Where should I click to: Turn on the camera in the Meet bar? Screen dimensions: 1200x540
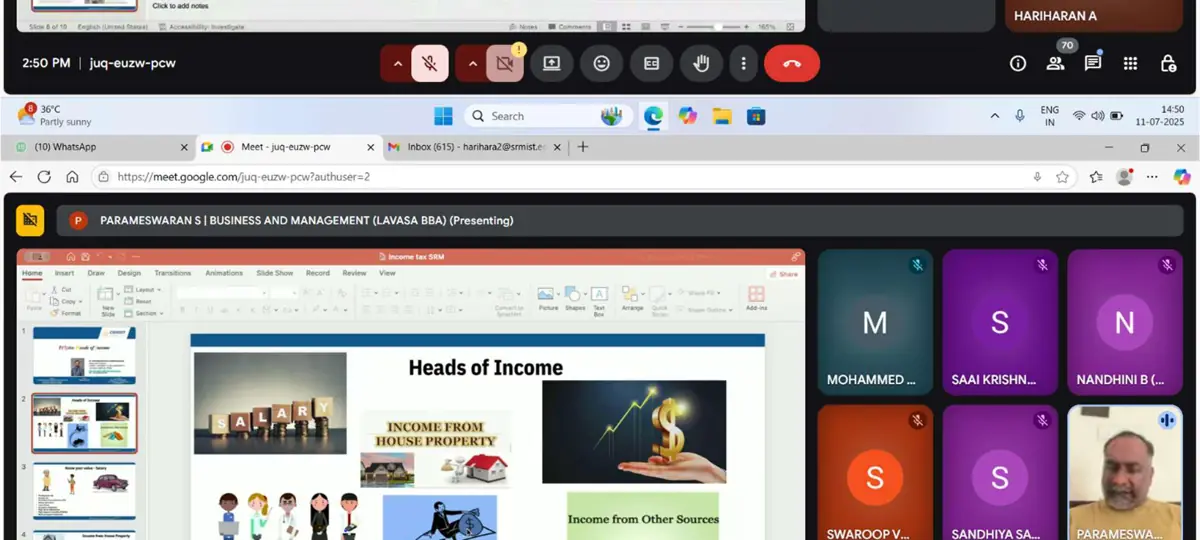coord(505,63)
